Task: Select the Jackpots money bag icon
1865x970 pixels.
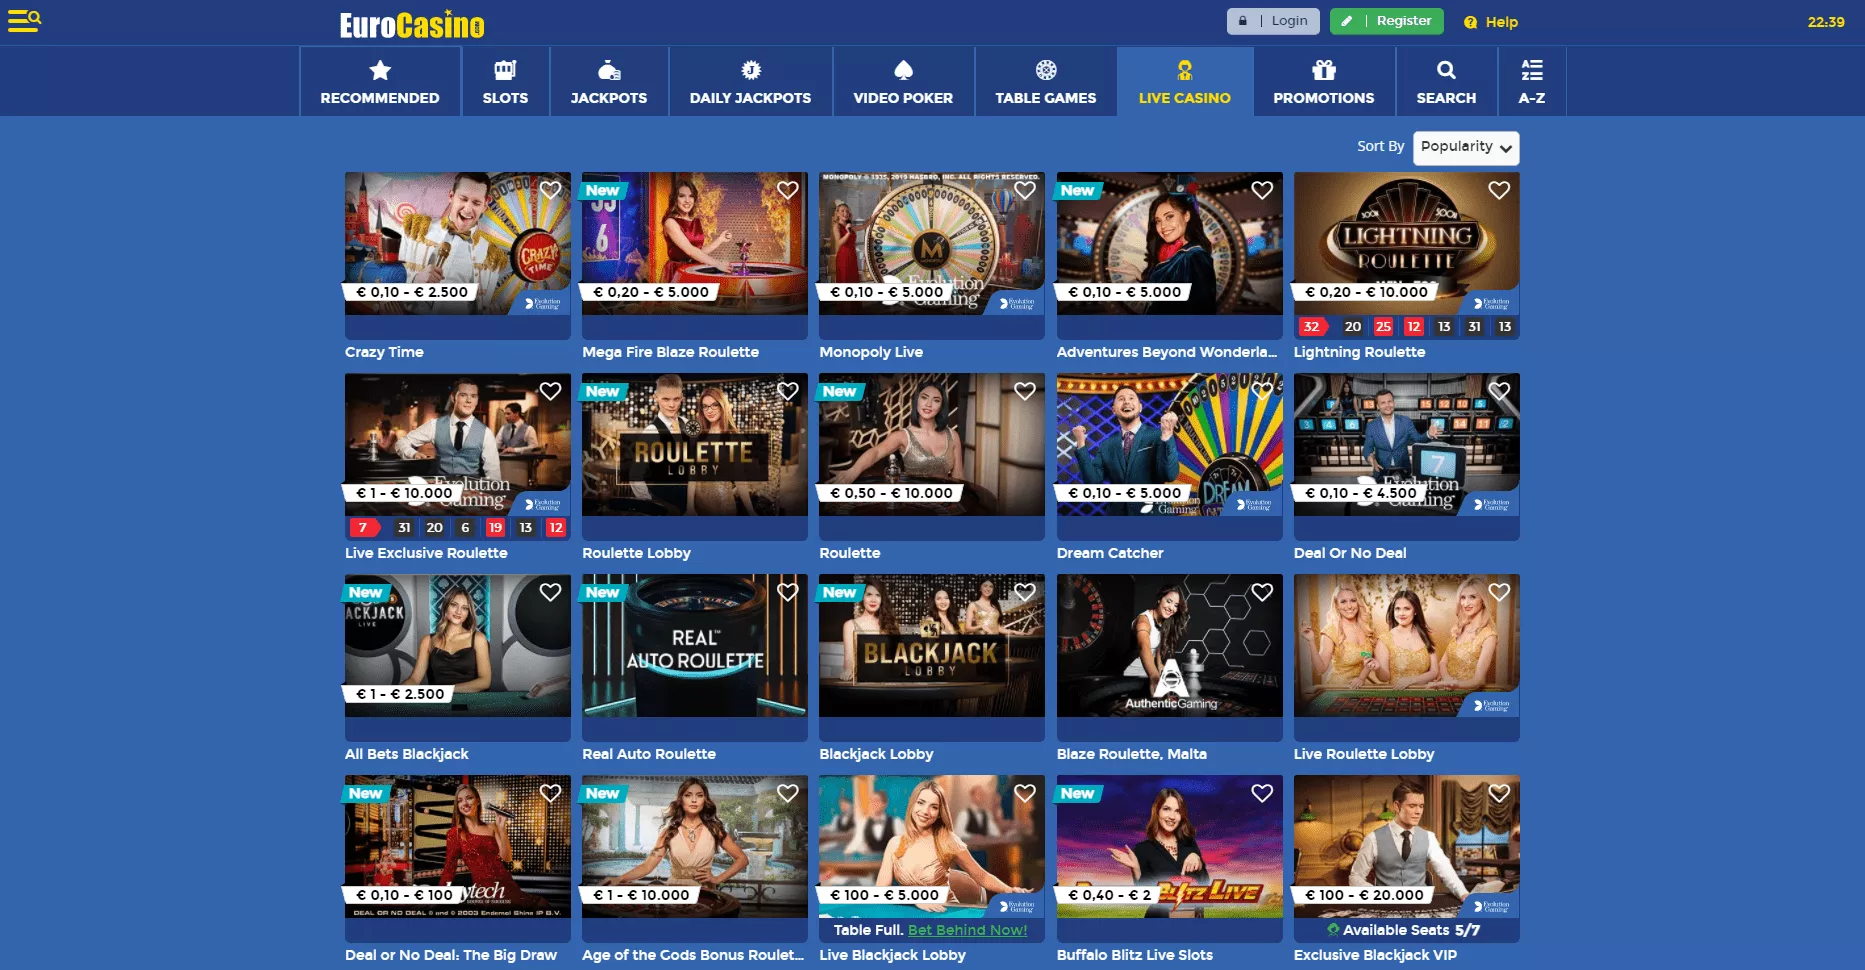Action: (608, 70)
